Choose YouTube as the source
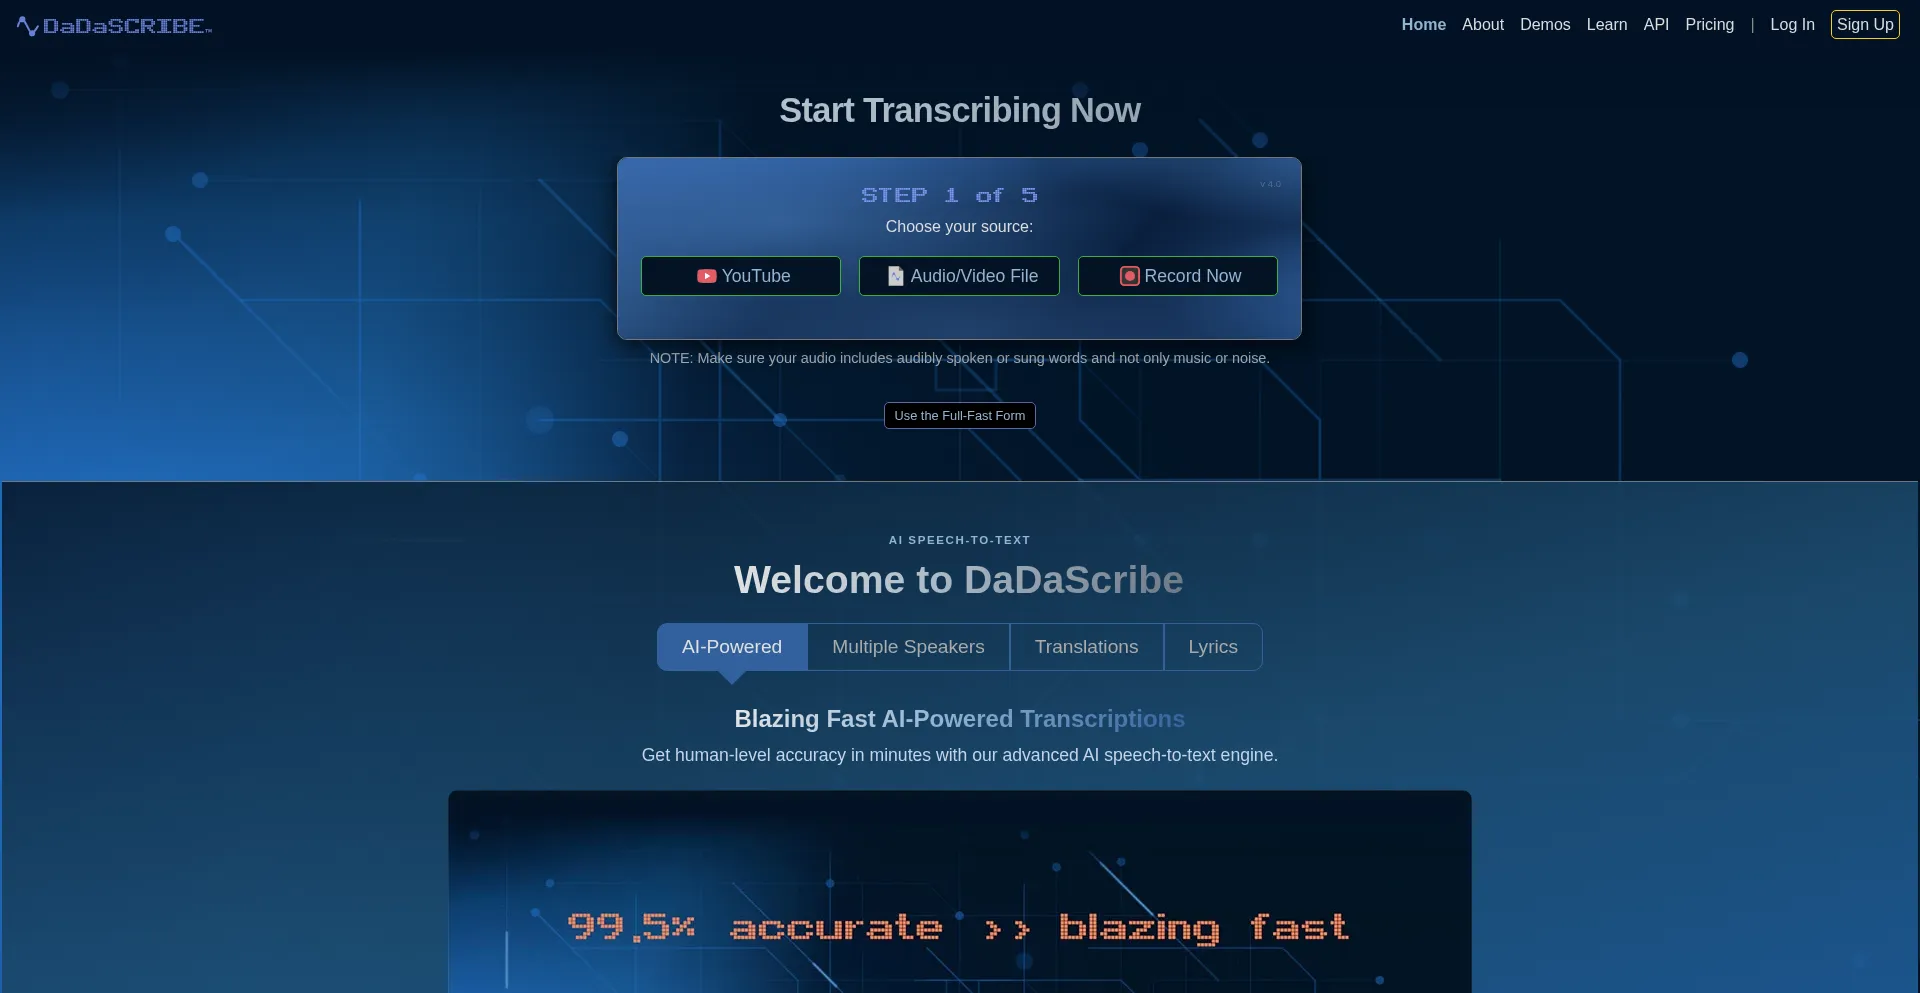Screen dimensions: 1920x993 click(741, 276)
